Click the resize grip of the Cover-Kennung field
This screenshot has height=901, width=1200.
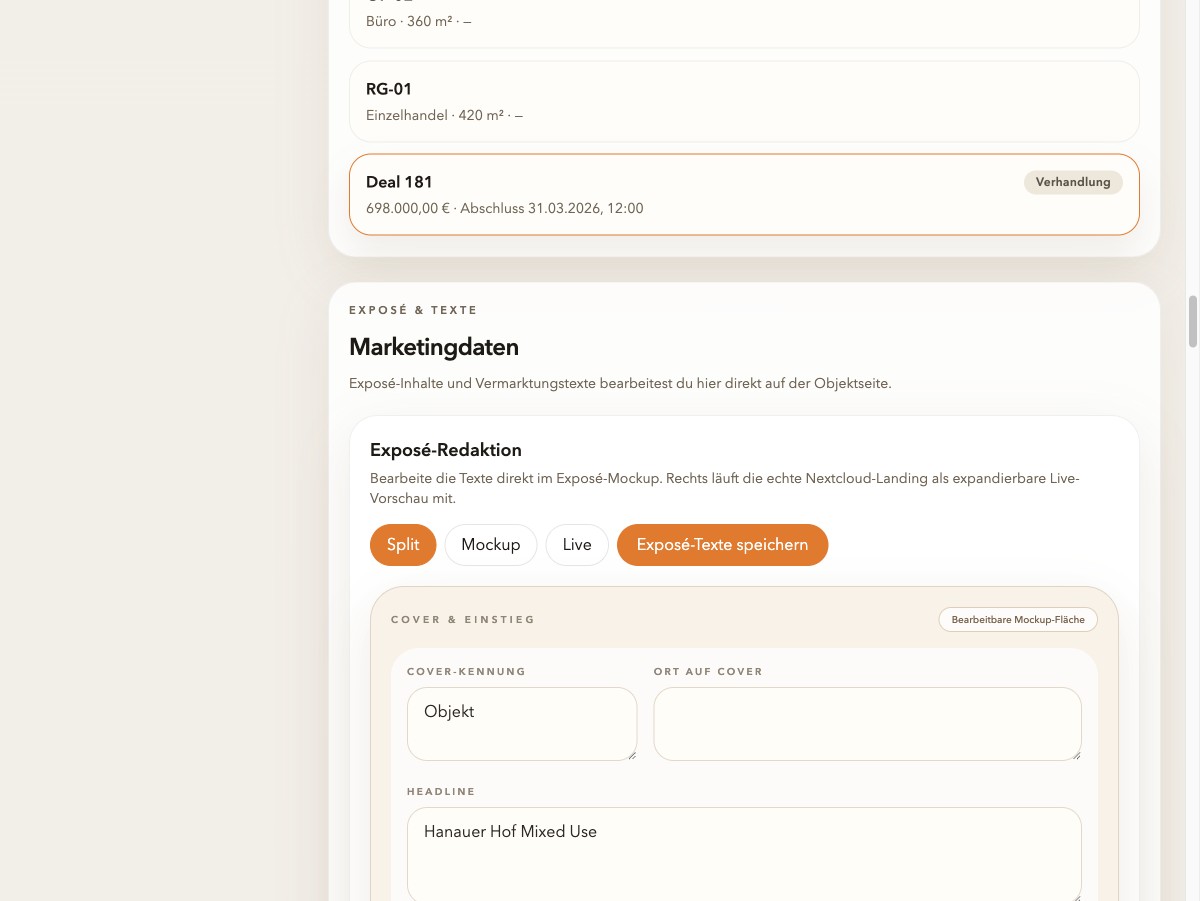pos(633,757)
